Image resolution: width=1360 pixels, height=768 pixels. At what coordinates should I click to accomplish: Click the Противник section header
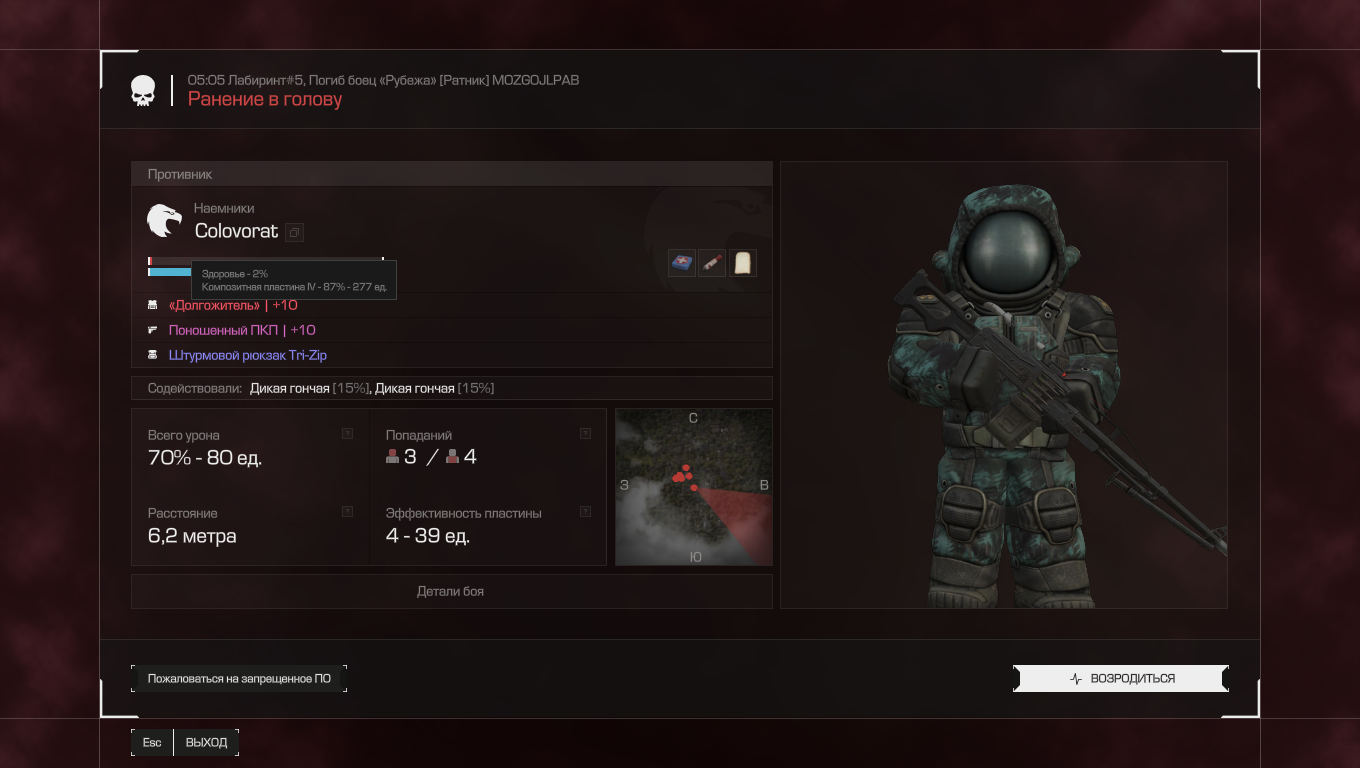452,174
